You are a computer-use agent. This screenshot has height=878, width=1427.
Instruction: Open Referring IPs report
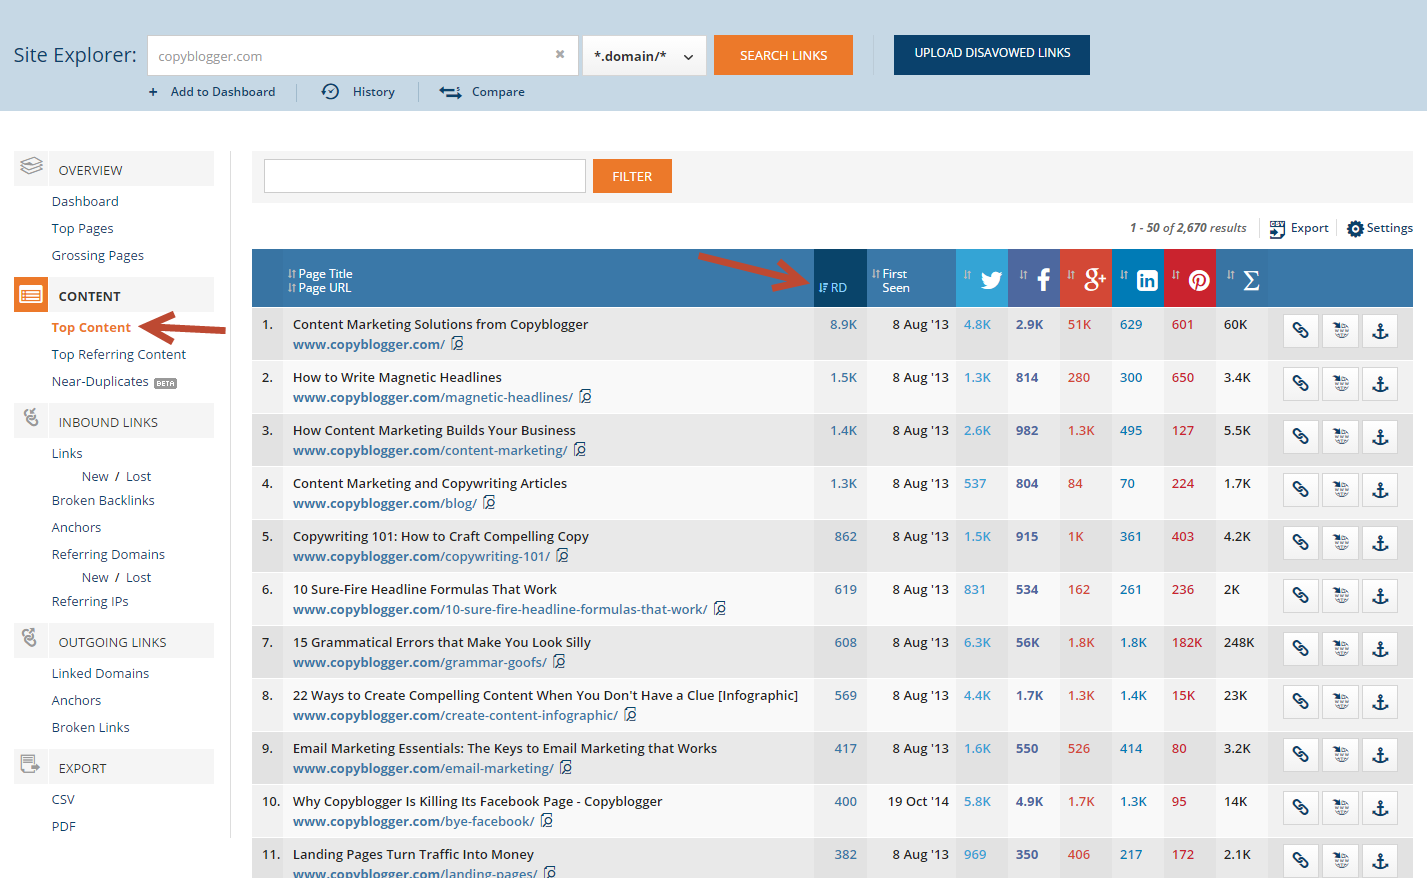click(x=90, y=602)
